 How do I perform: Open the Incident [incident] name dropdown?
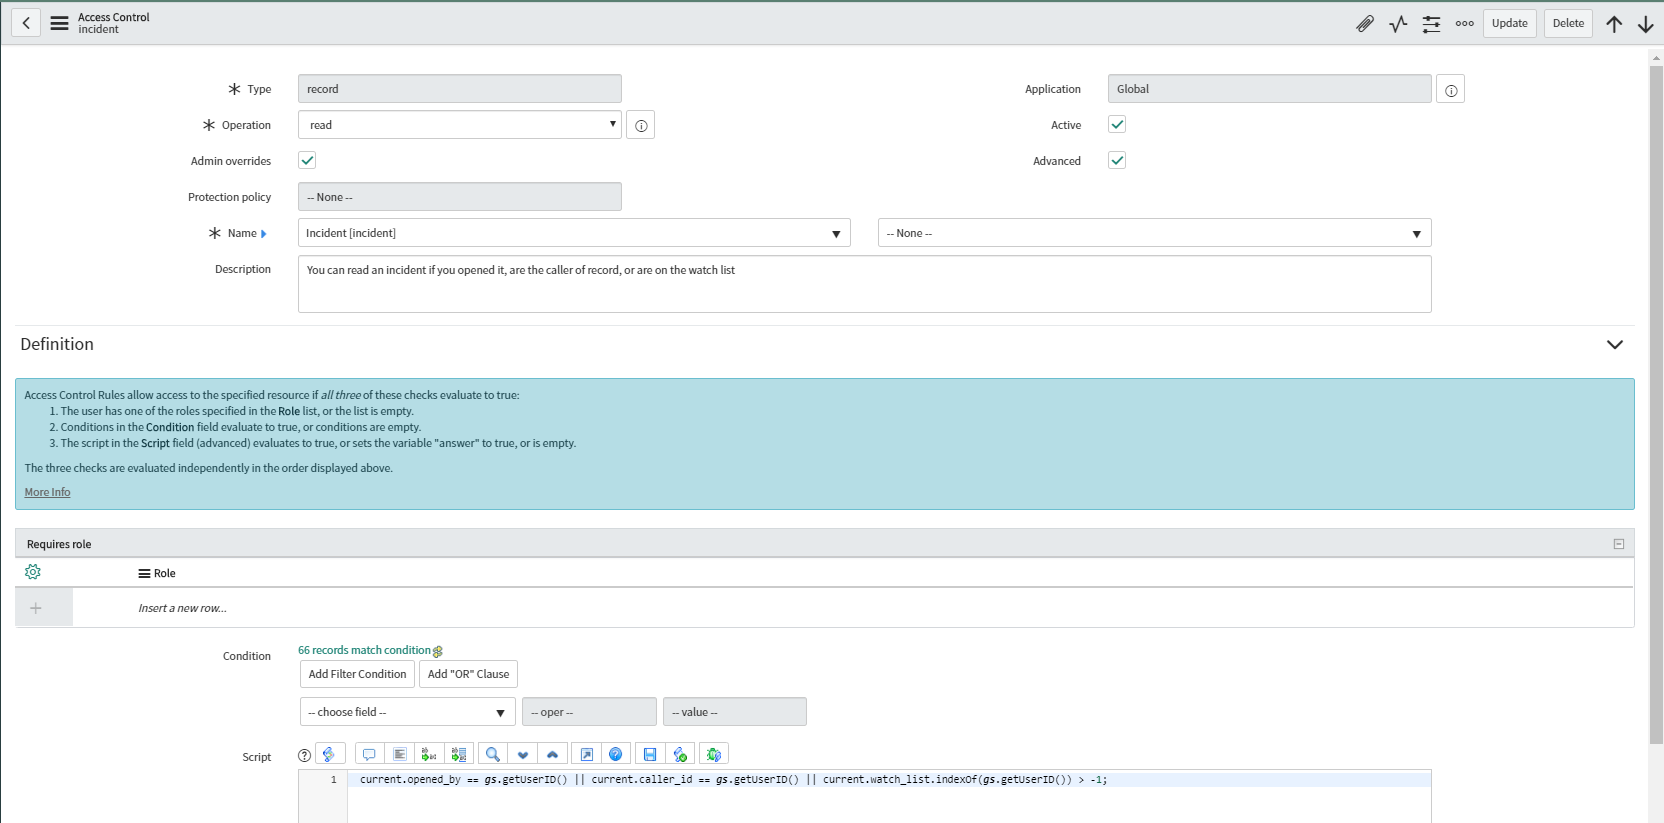(574, 233)
